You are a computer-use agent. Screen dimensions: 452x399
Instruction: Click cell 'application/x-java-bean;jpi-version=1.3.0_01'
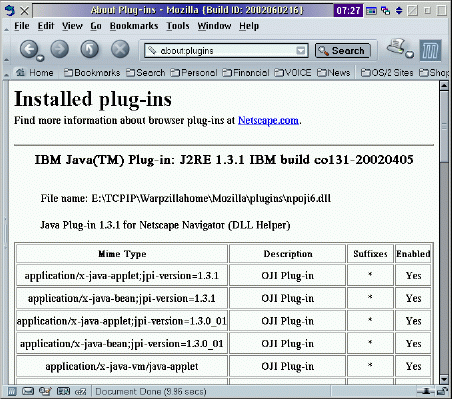pyautogui.click(x=122, y=344)
